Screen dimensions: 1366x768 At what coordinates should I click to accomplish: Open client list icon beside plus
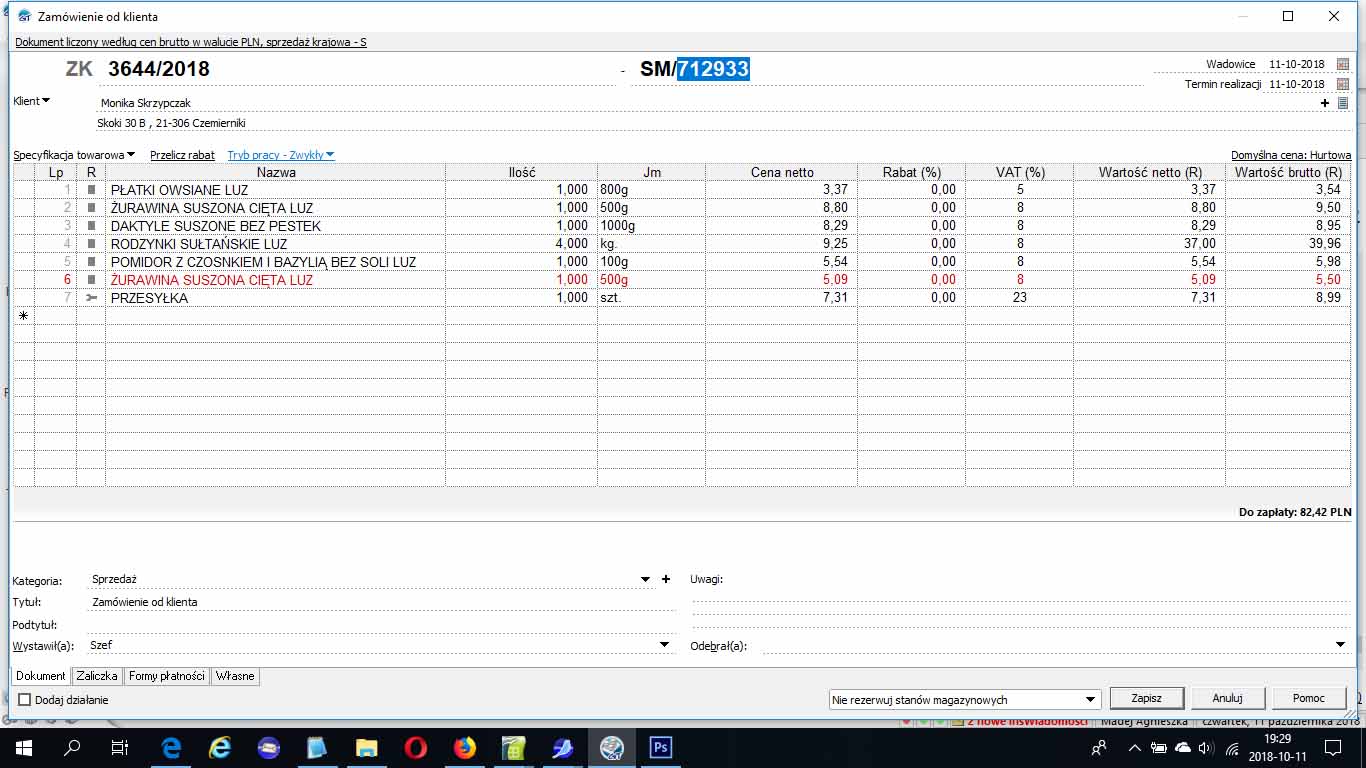coord(1343,103)
